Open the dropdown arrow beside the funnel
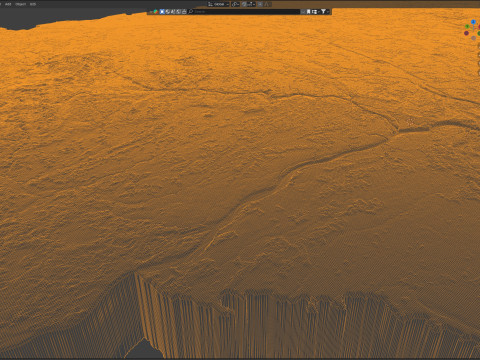Image resolution: width=480 pixels, height=360 pixels. click(x=328, y=11)
